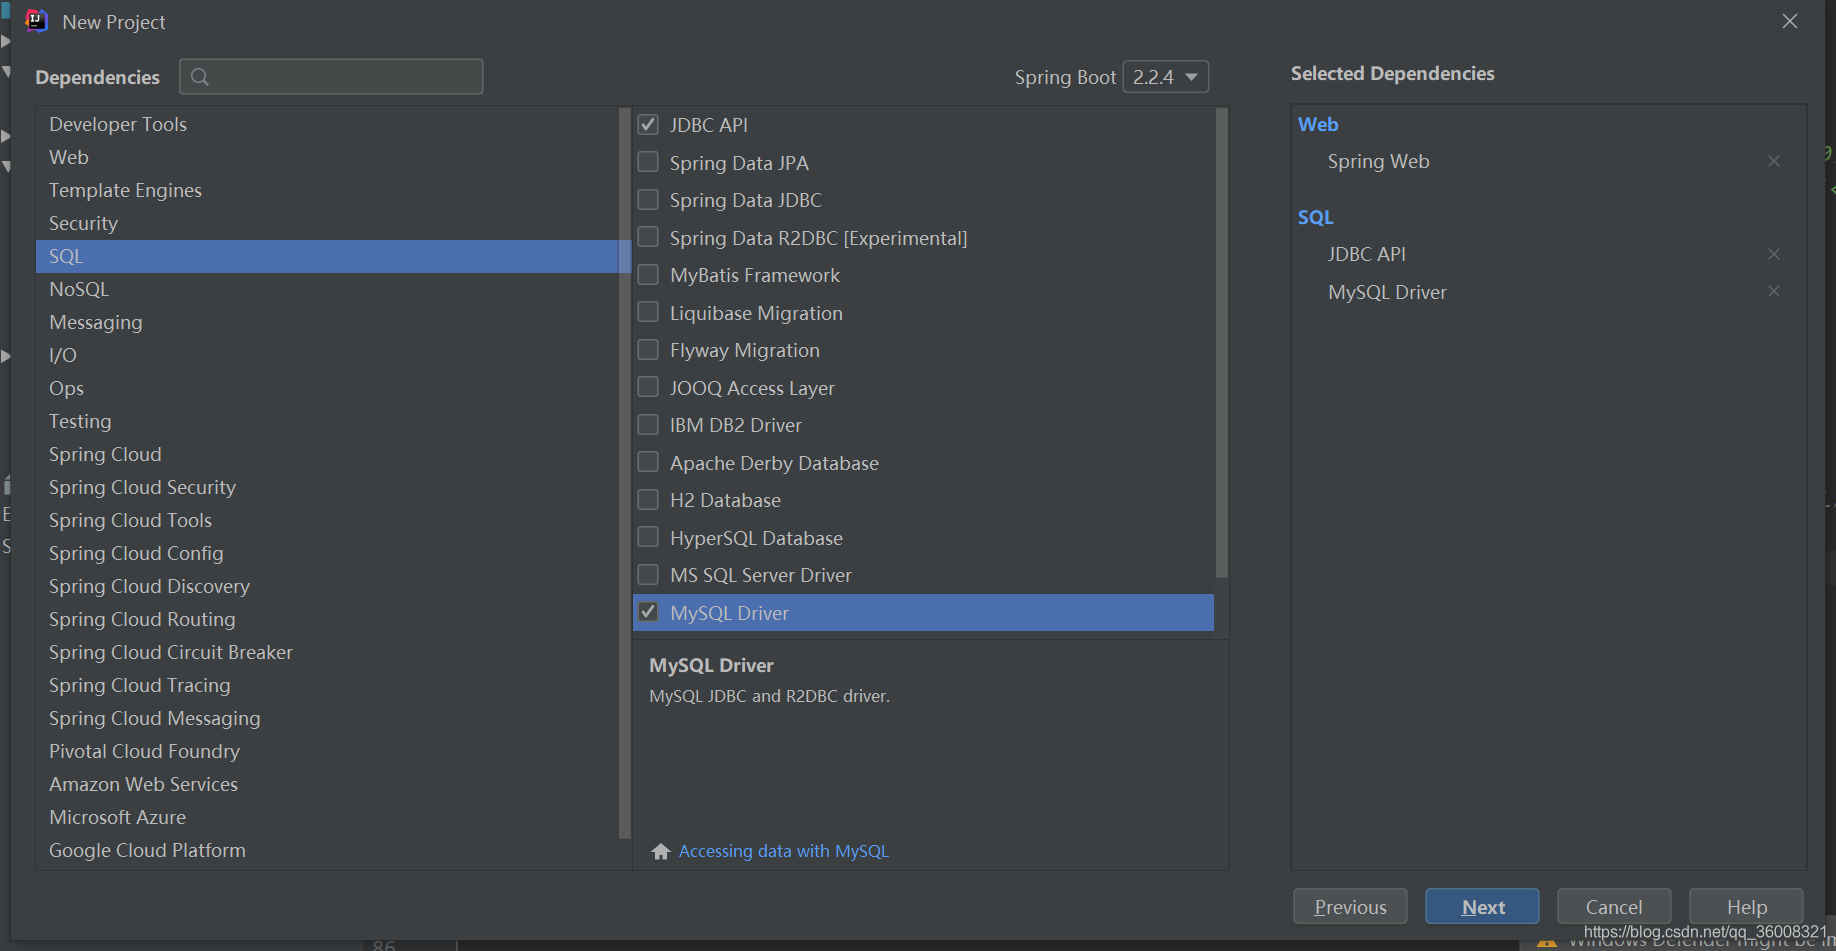Click the home icon beside MySQL guide link

coord(660,851)
